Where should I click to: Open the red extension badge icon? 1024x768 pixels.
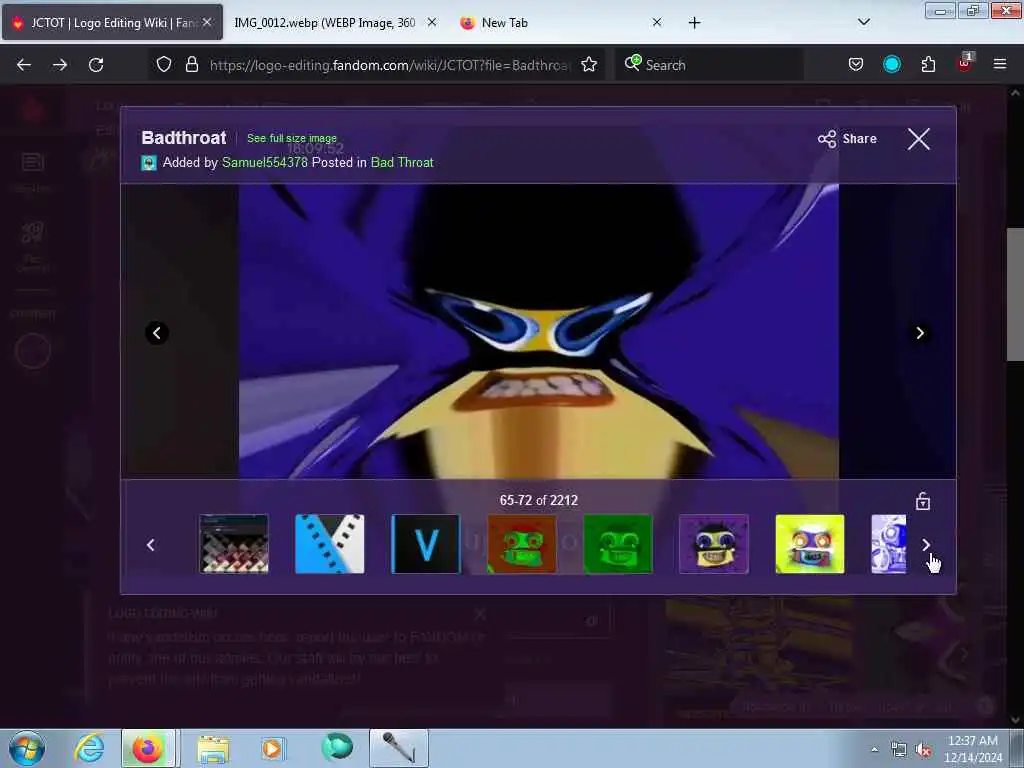click(x=965, y=63)
